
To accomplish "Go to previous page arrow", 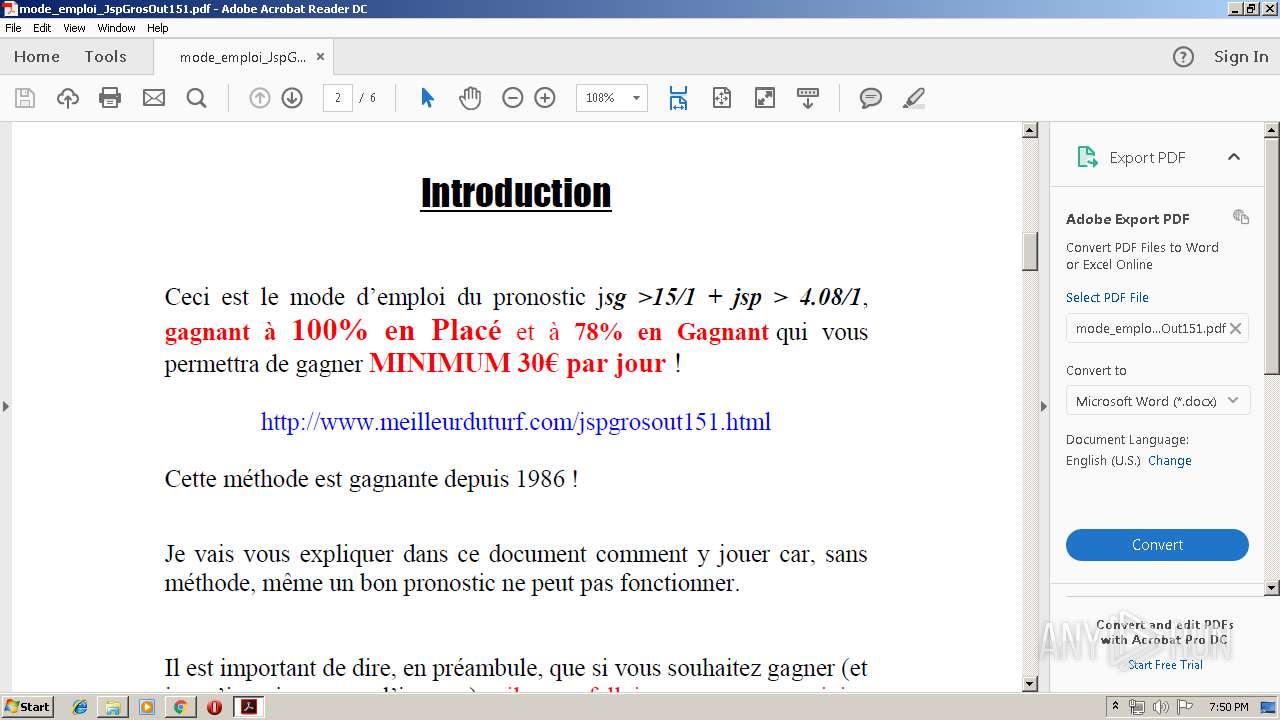I will pyautogui.click(x=260, y=98).
